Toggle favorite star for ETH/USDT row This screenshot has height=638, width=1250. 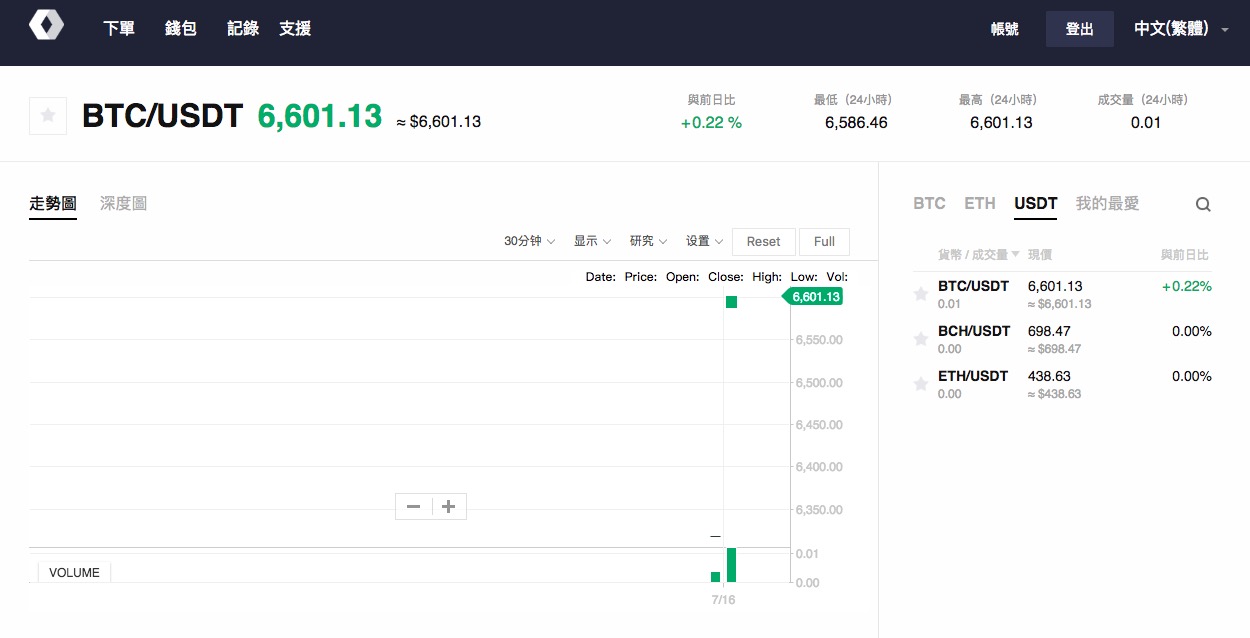coord(921,384)
